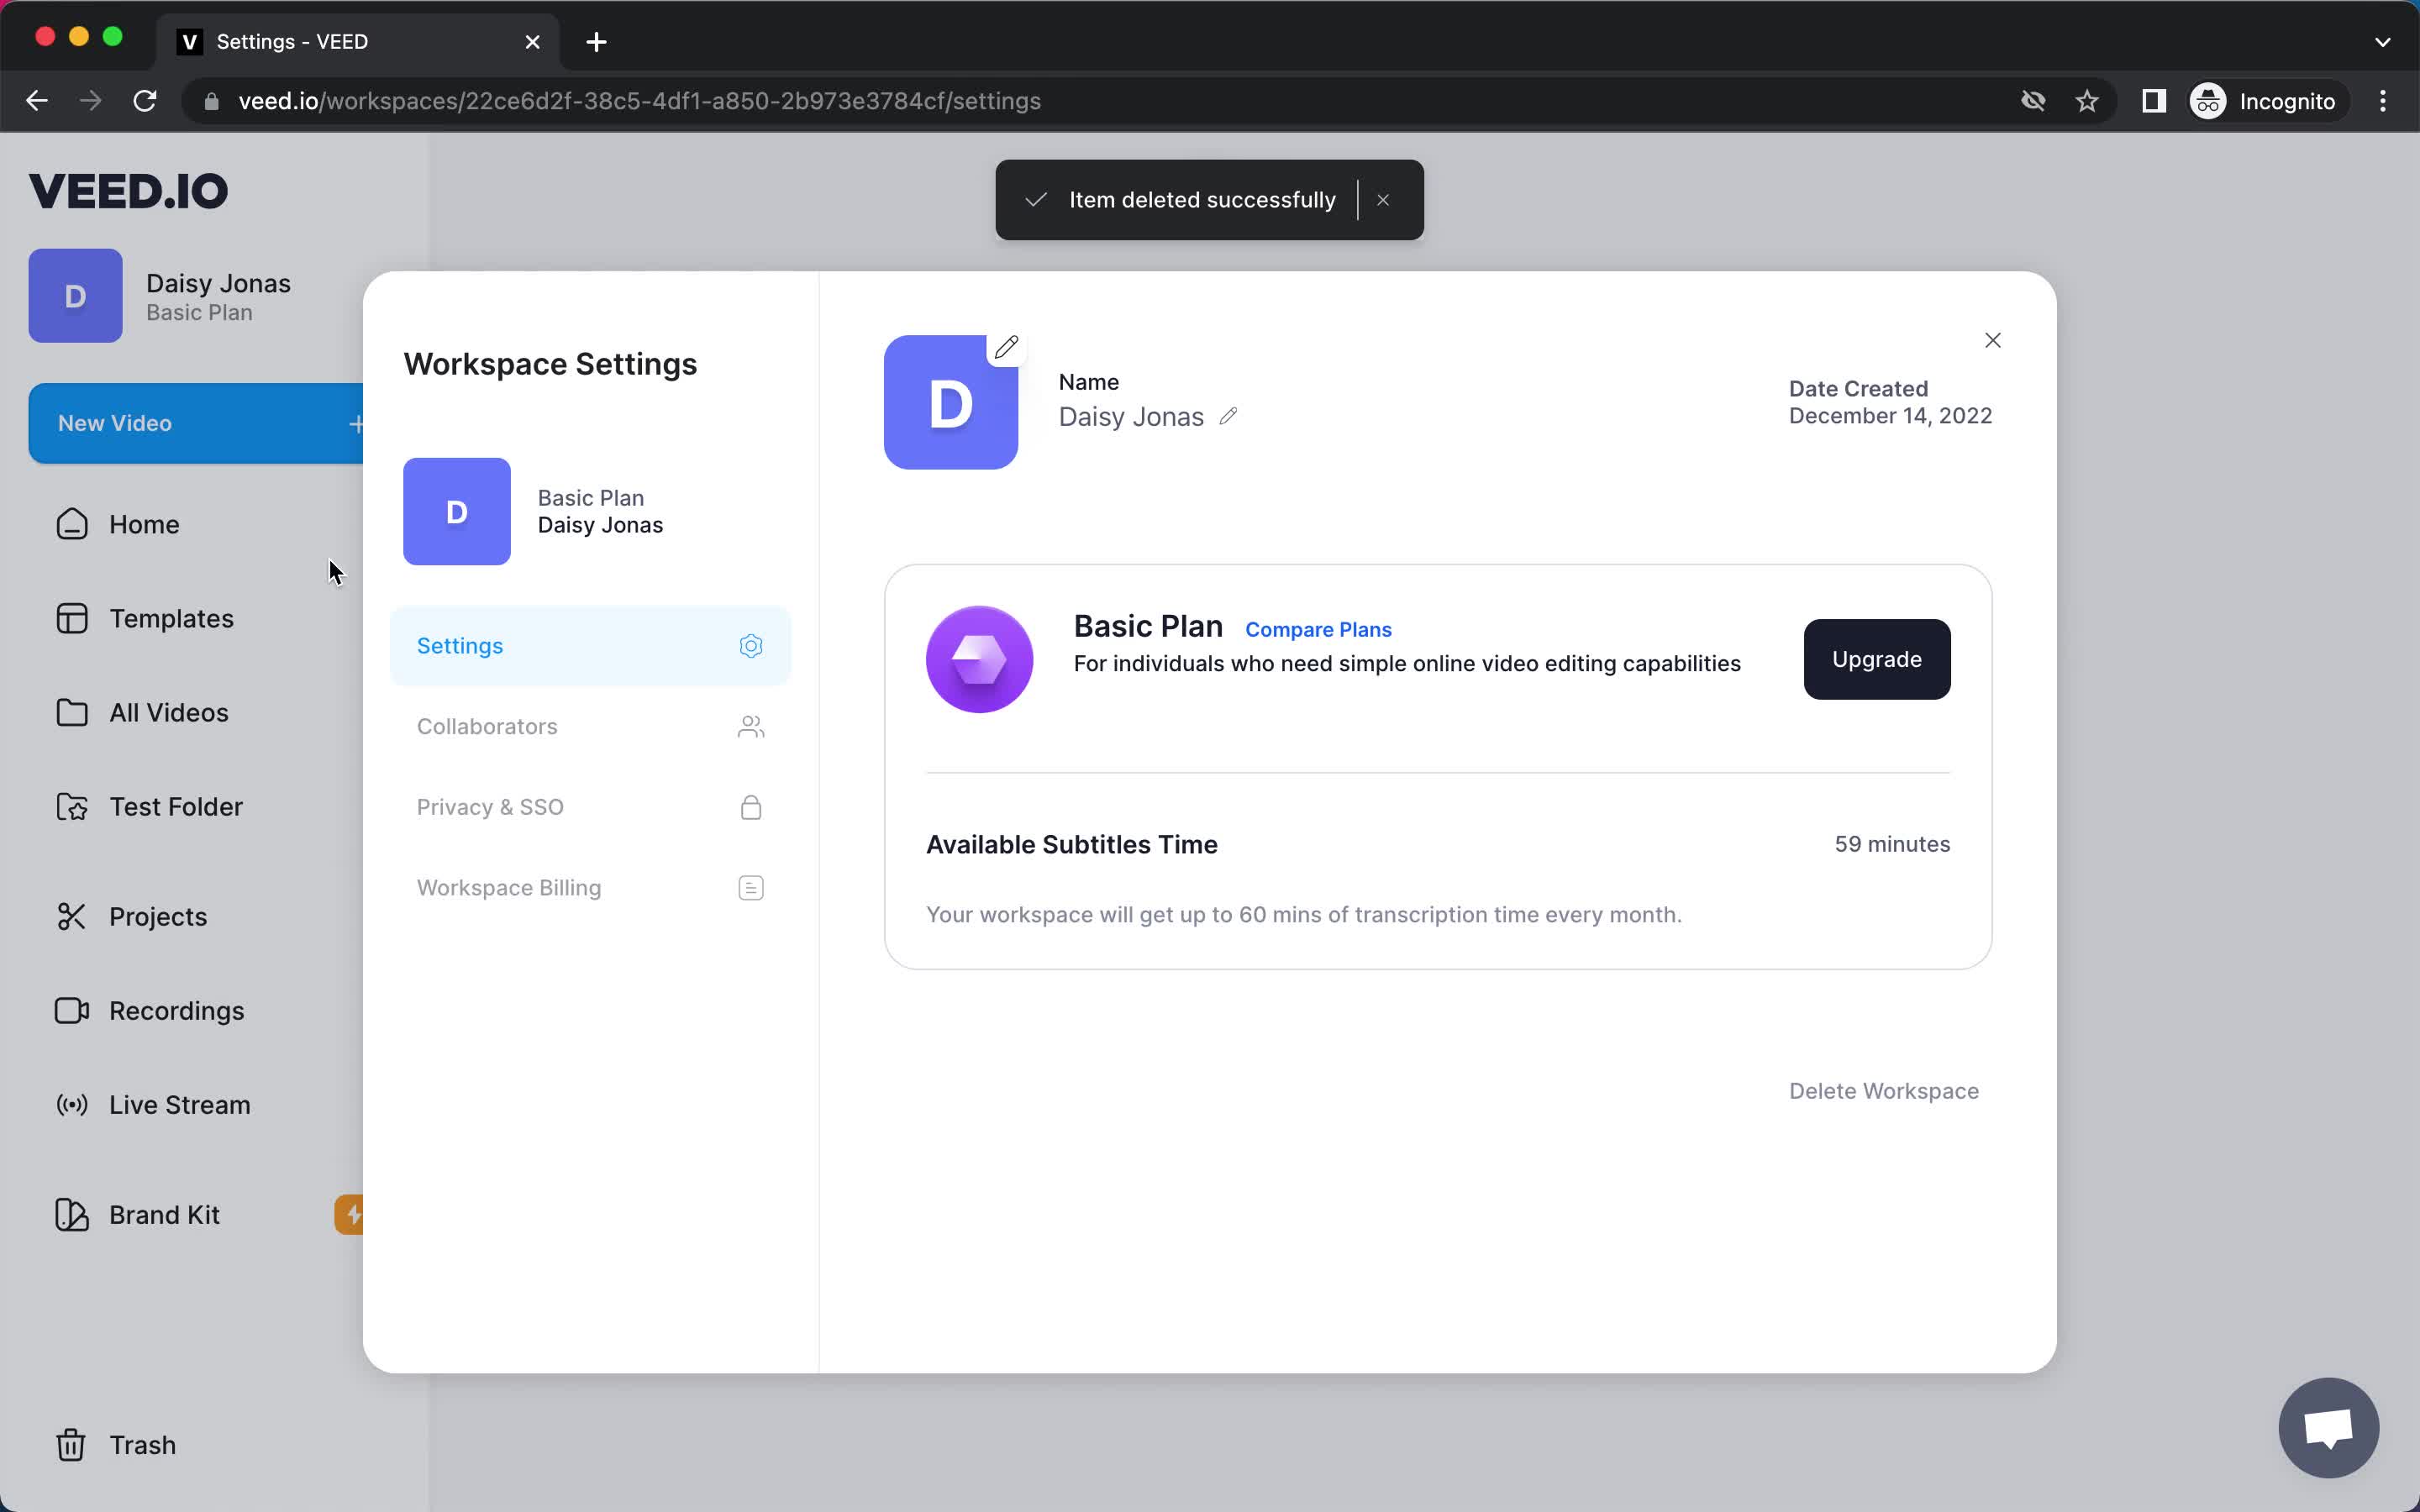The image size is (2420, 1512).
Task: Click the Daisy Jonas name text
Action: [1130, 417]
